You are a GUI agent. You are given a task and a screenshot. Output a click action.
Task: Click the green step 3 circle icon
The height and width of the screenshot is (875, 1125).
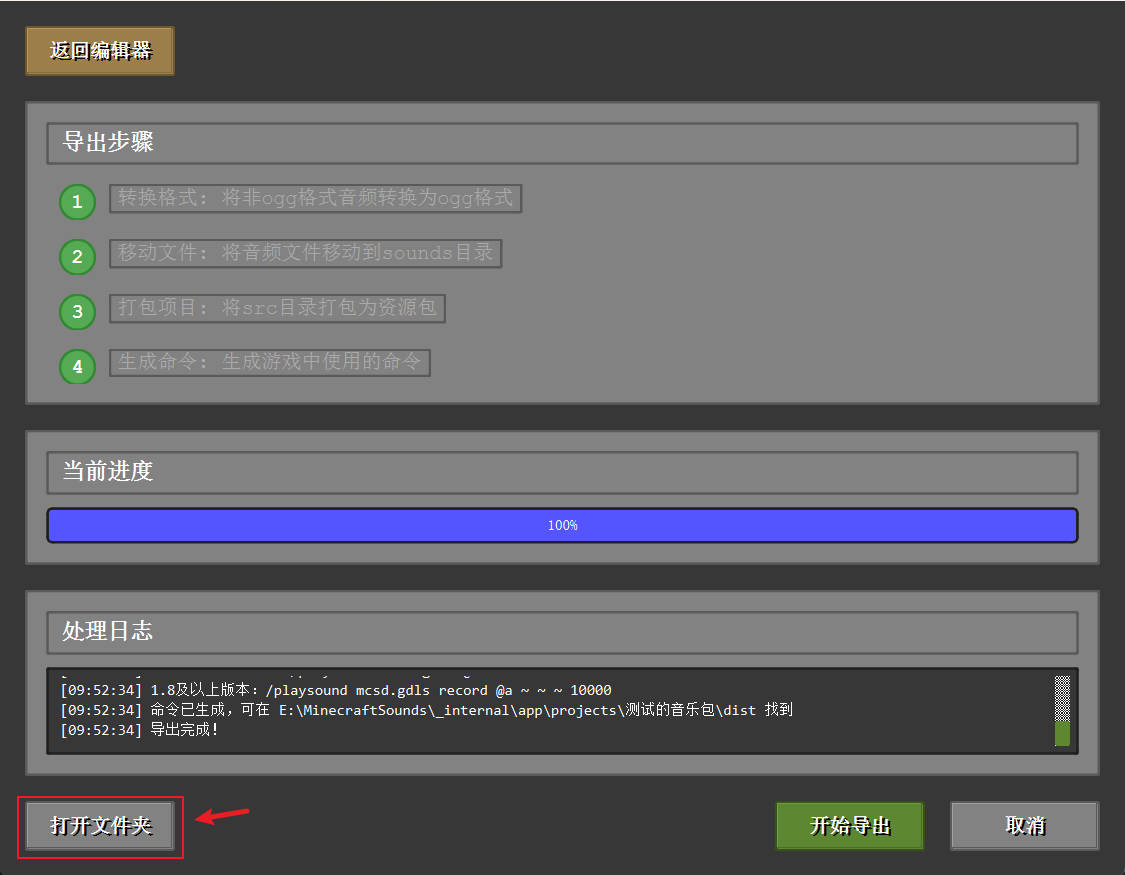tap(77, 312)
